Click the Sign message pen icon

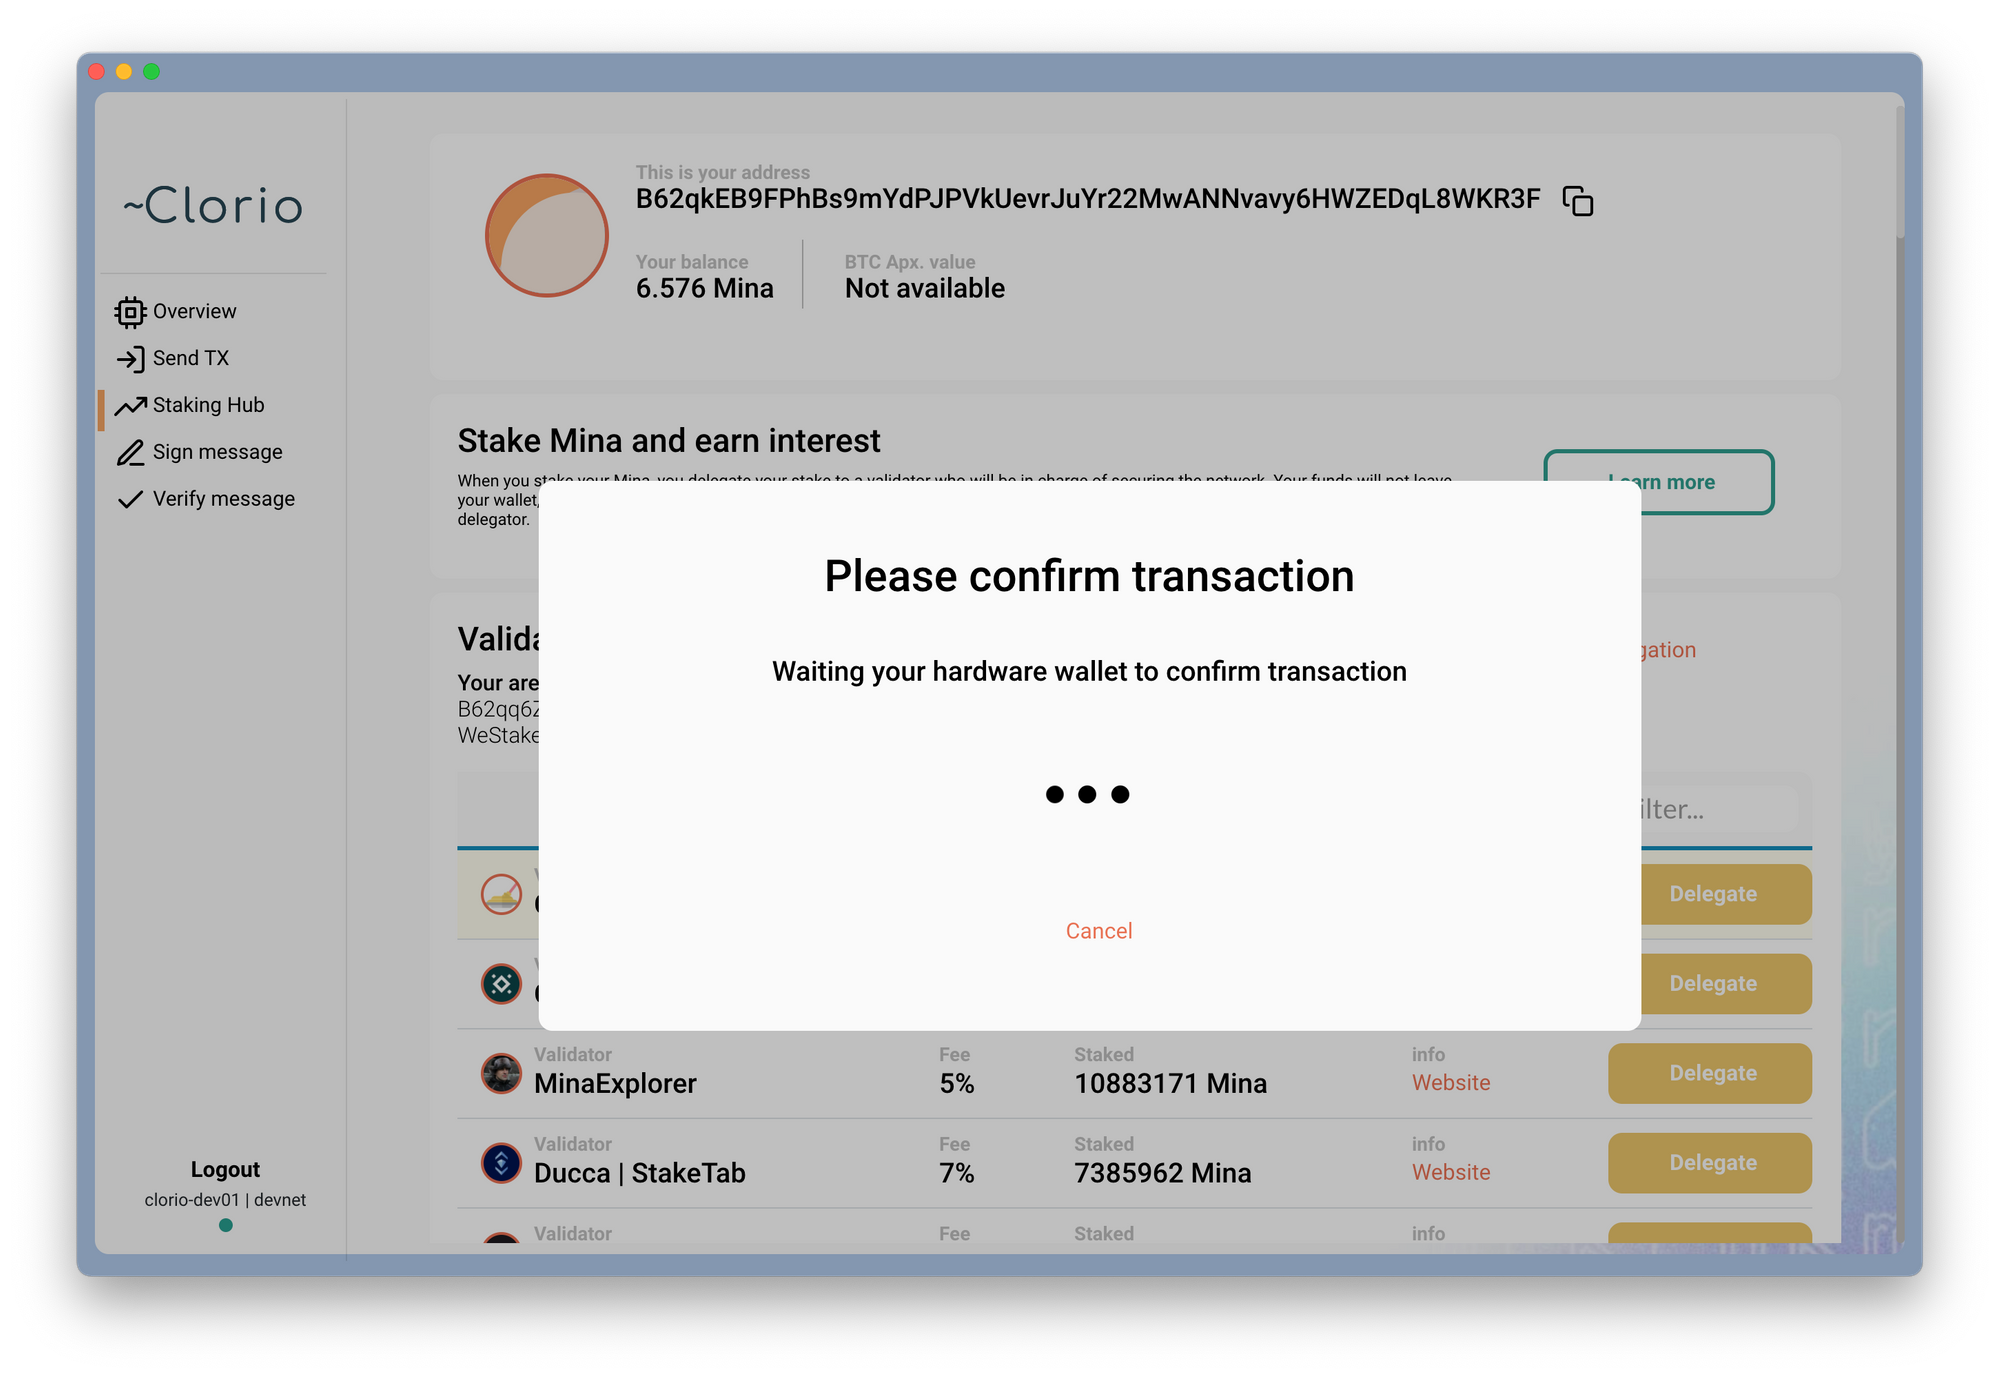coord(130,453)
